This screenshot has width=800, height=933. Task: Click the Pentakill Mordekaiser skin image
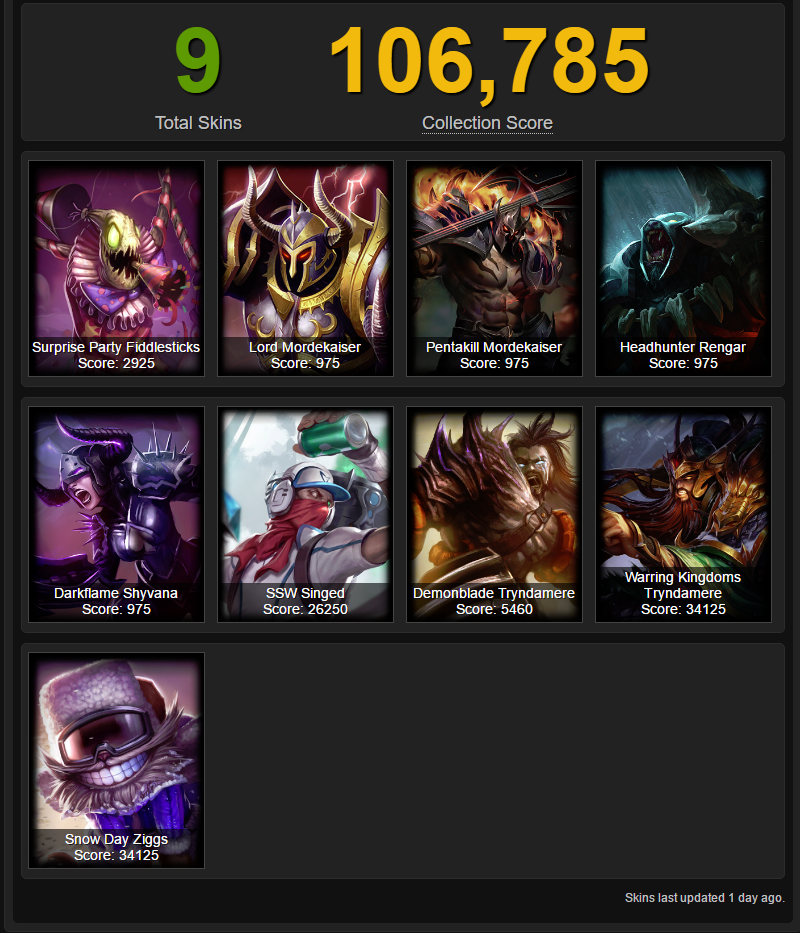point(494,268)
